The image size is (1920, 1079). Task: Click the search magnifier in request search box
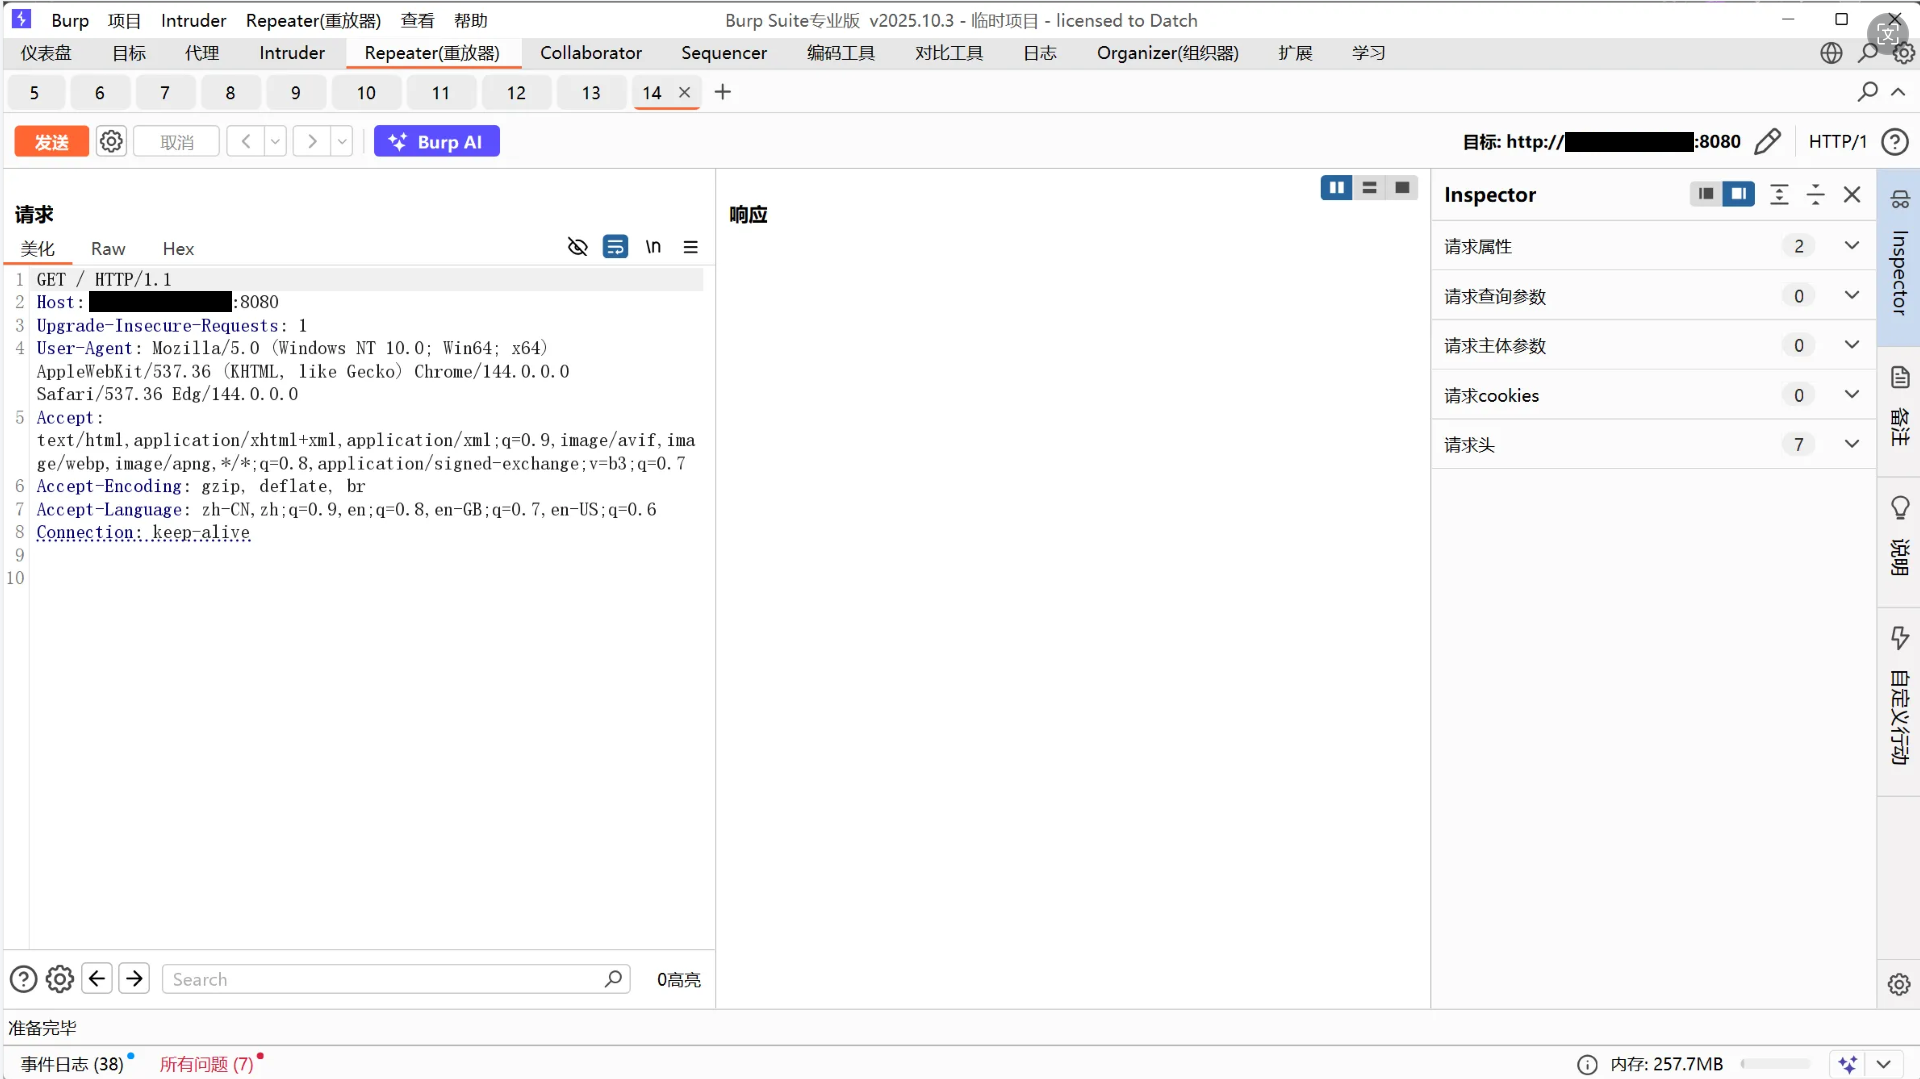[613, 979]
